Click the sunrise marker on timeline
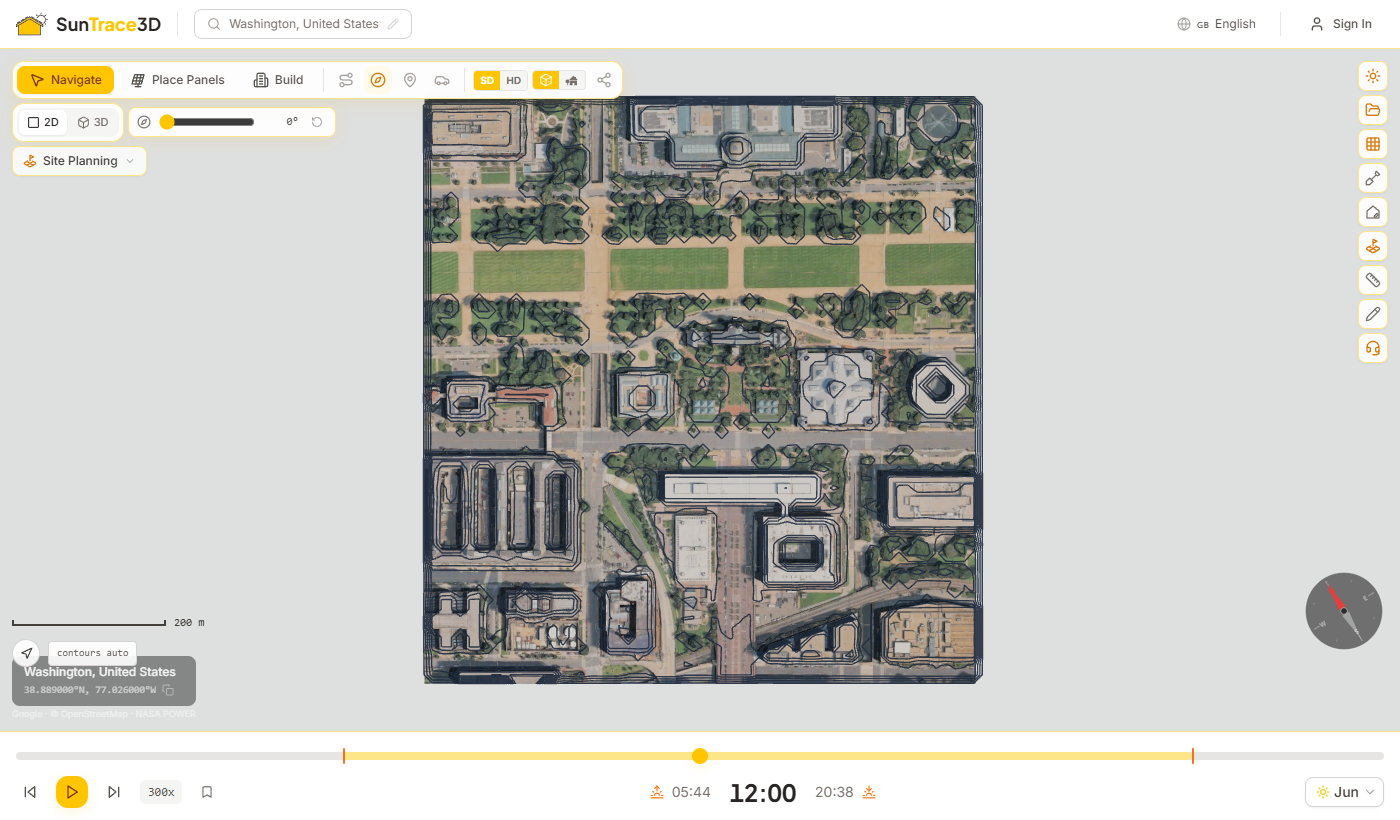The width and height of the screenshot is (1400, 820). (344, 756)
